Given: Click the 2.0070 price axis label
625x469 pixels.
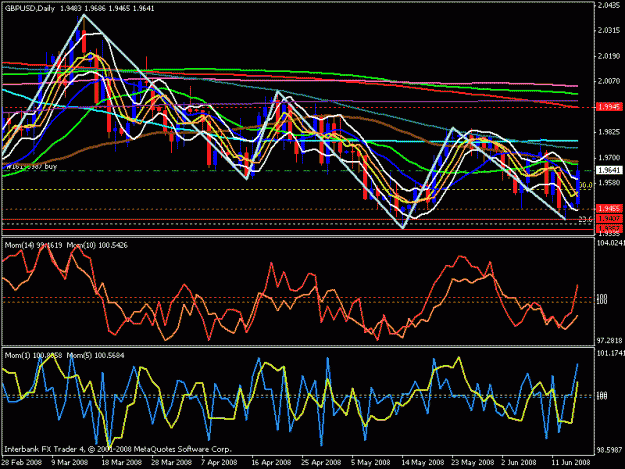Looking at the screenshot, I should tap(609, 81).
